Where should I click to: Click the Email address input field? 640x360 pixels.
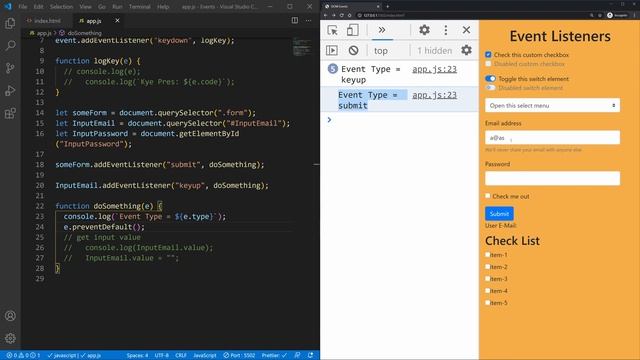(552, 138)
